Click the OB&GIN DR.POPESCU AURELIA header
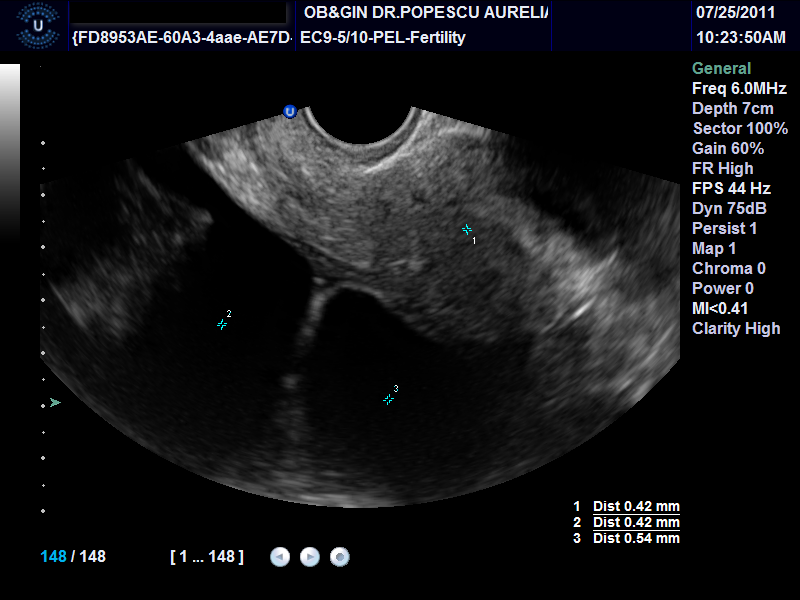 click(x=426, y=12)
